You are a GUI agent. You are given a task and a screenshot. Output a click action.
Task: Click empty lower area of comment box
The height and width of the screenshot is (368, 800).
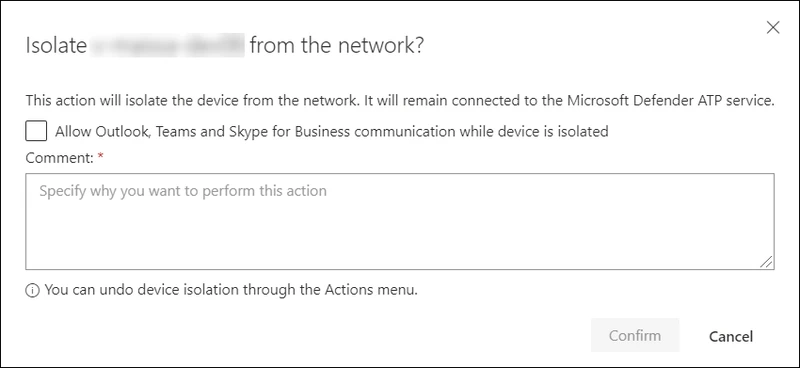(400, 240)
